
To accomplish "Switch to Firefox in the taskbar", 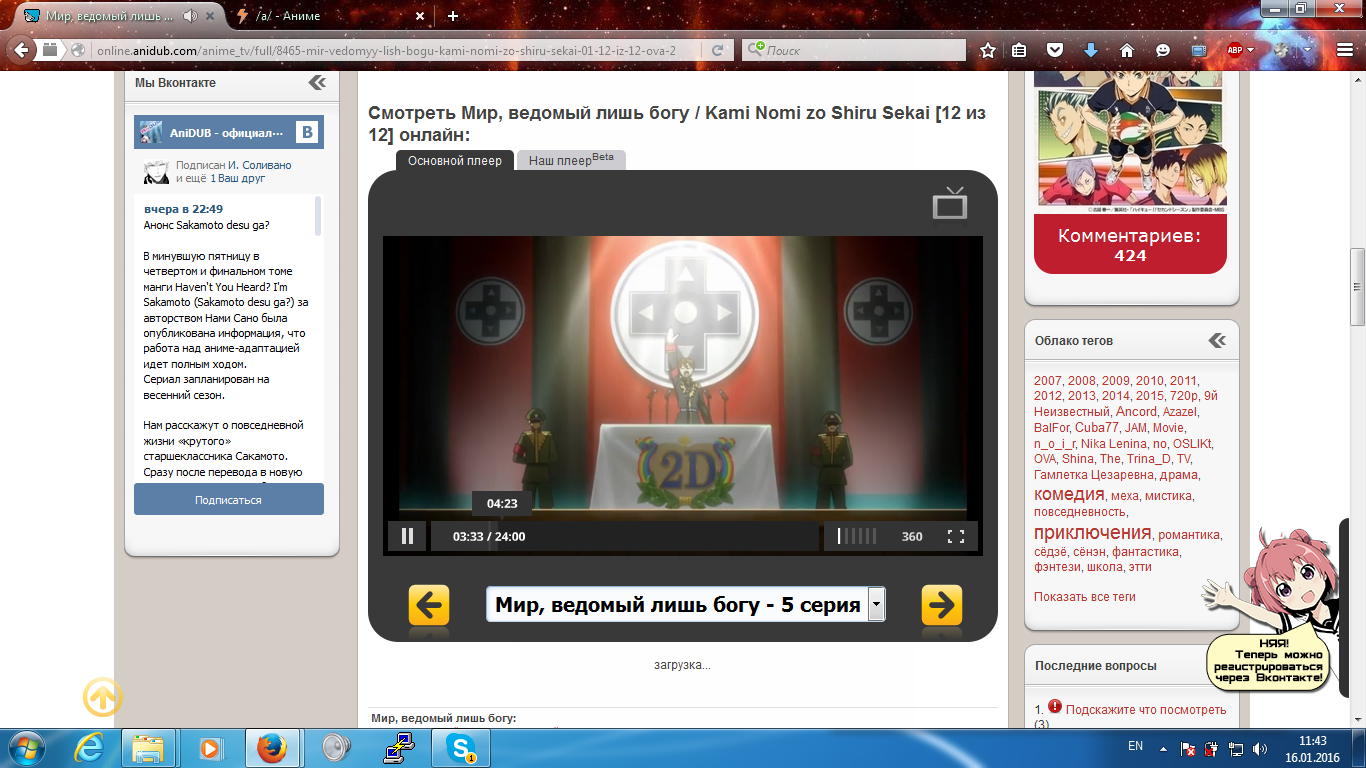I will click(x=271, y=748).
